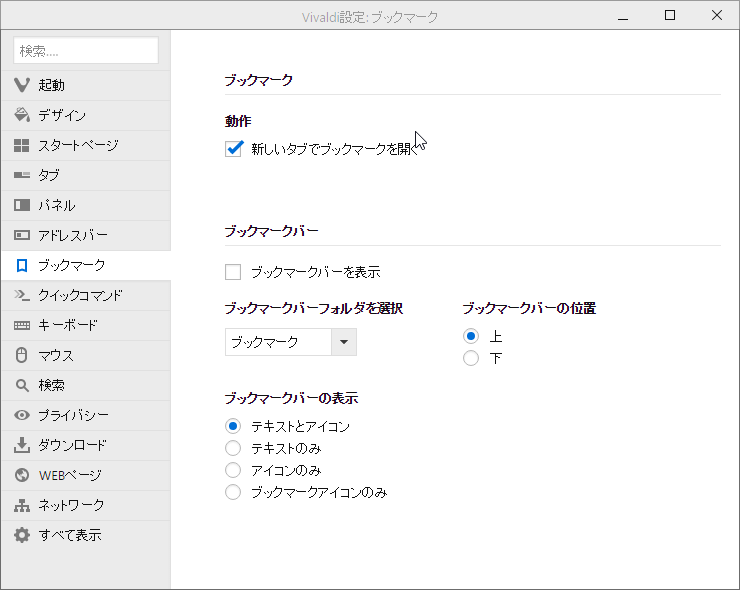Go to キーボード settings
740x590 pixels.
click(86, 325)
